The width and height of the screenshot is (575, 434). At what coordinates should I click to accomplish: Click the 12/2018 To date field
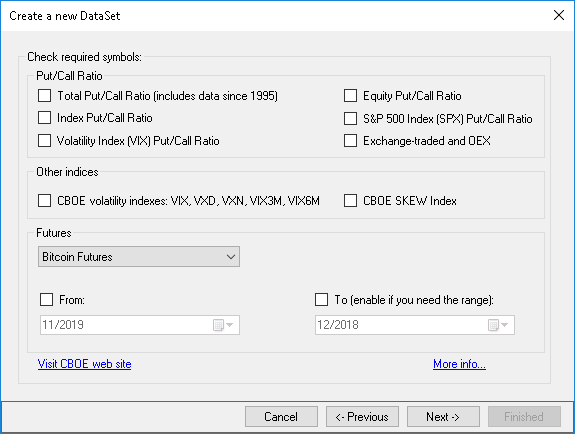[x=415, y=325]
